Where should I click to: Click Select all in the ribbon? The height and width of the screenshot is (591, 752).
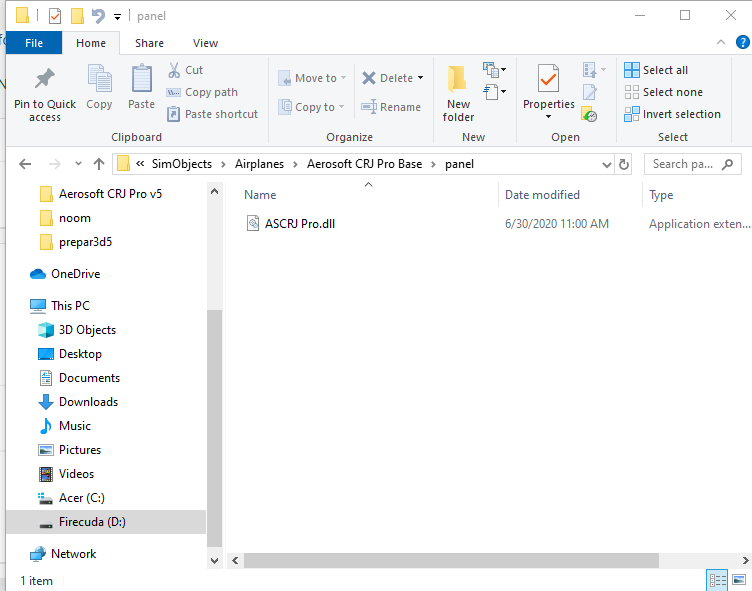pyautogui.click(x=656, y=70)
